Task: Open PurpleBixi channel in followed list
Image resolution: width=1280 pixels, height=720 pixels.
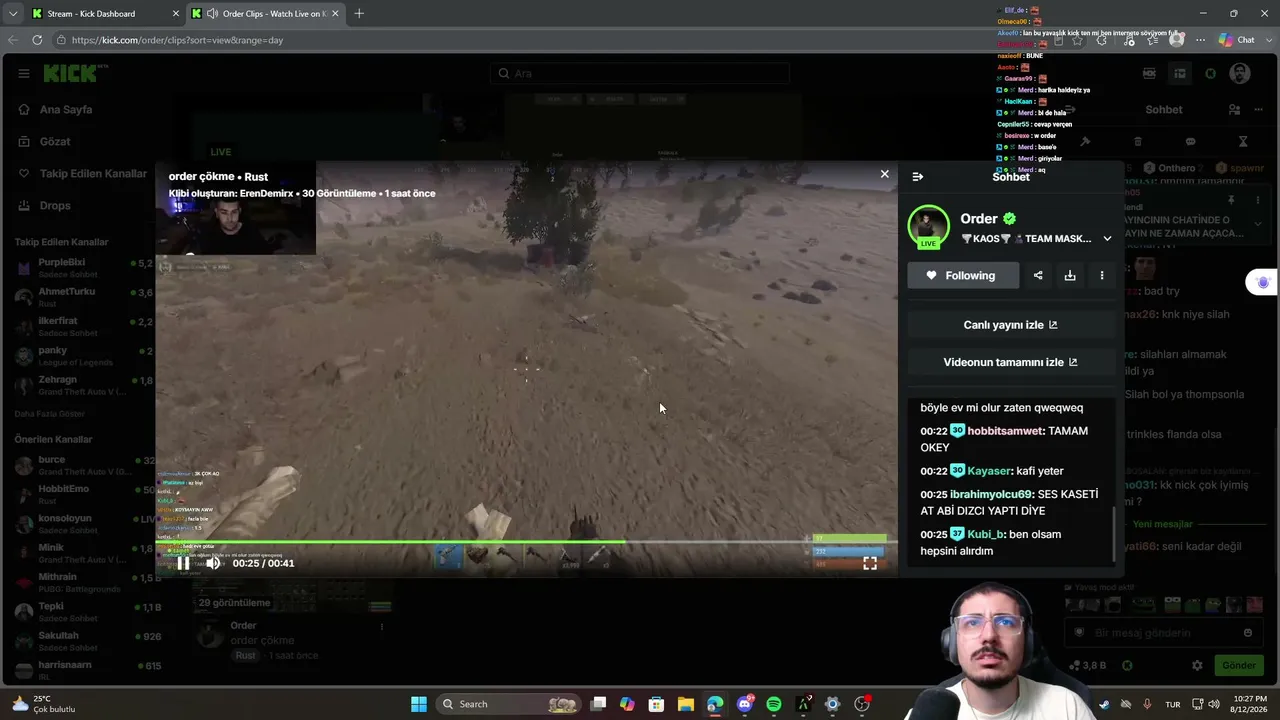Action: coord(82,268)
